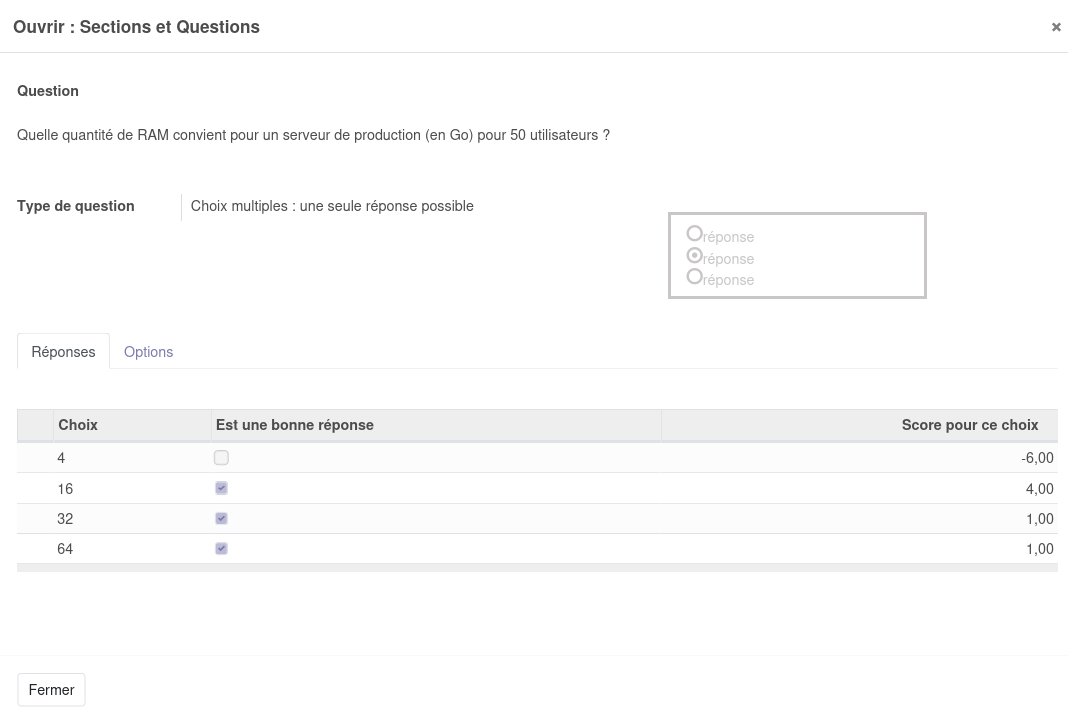Click the question type value text
Screen dimensions: 1068x720
[332, 206]
